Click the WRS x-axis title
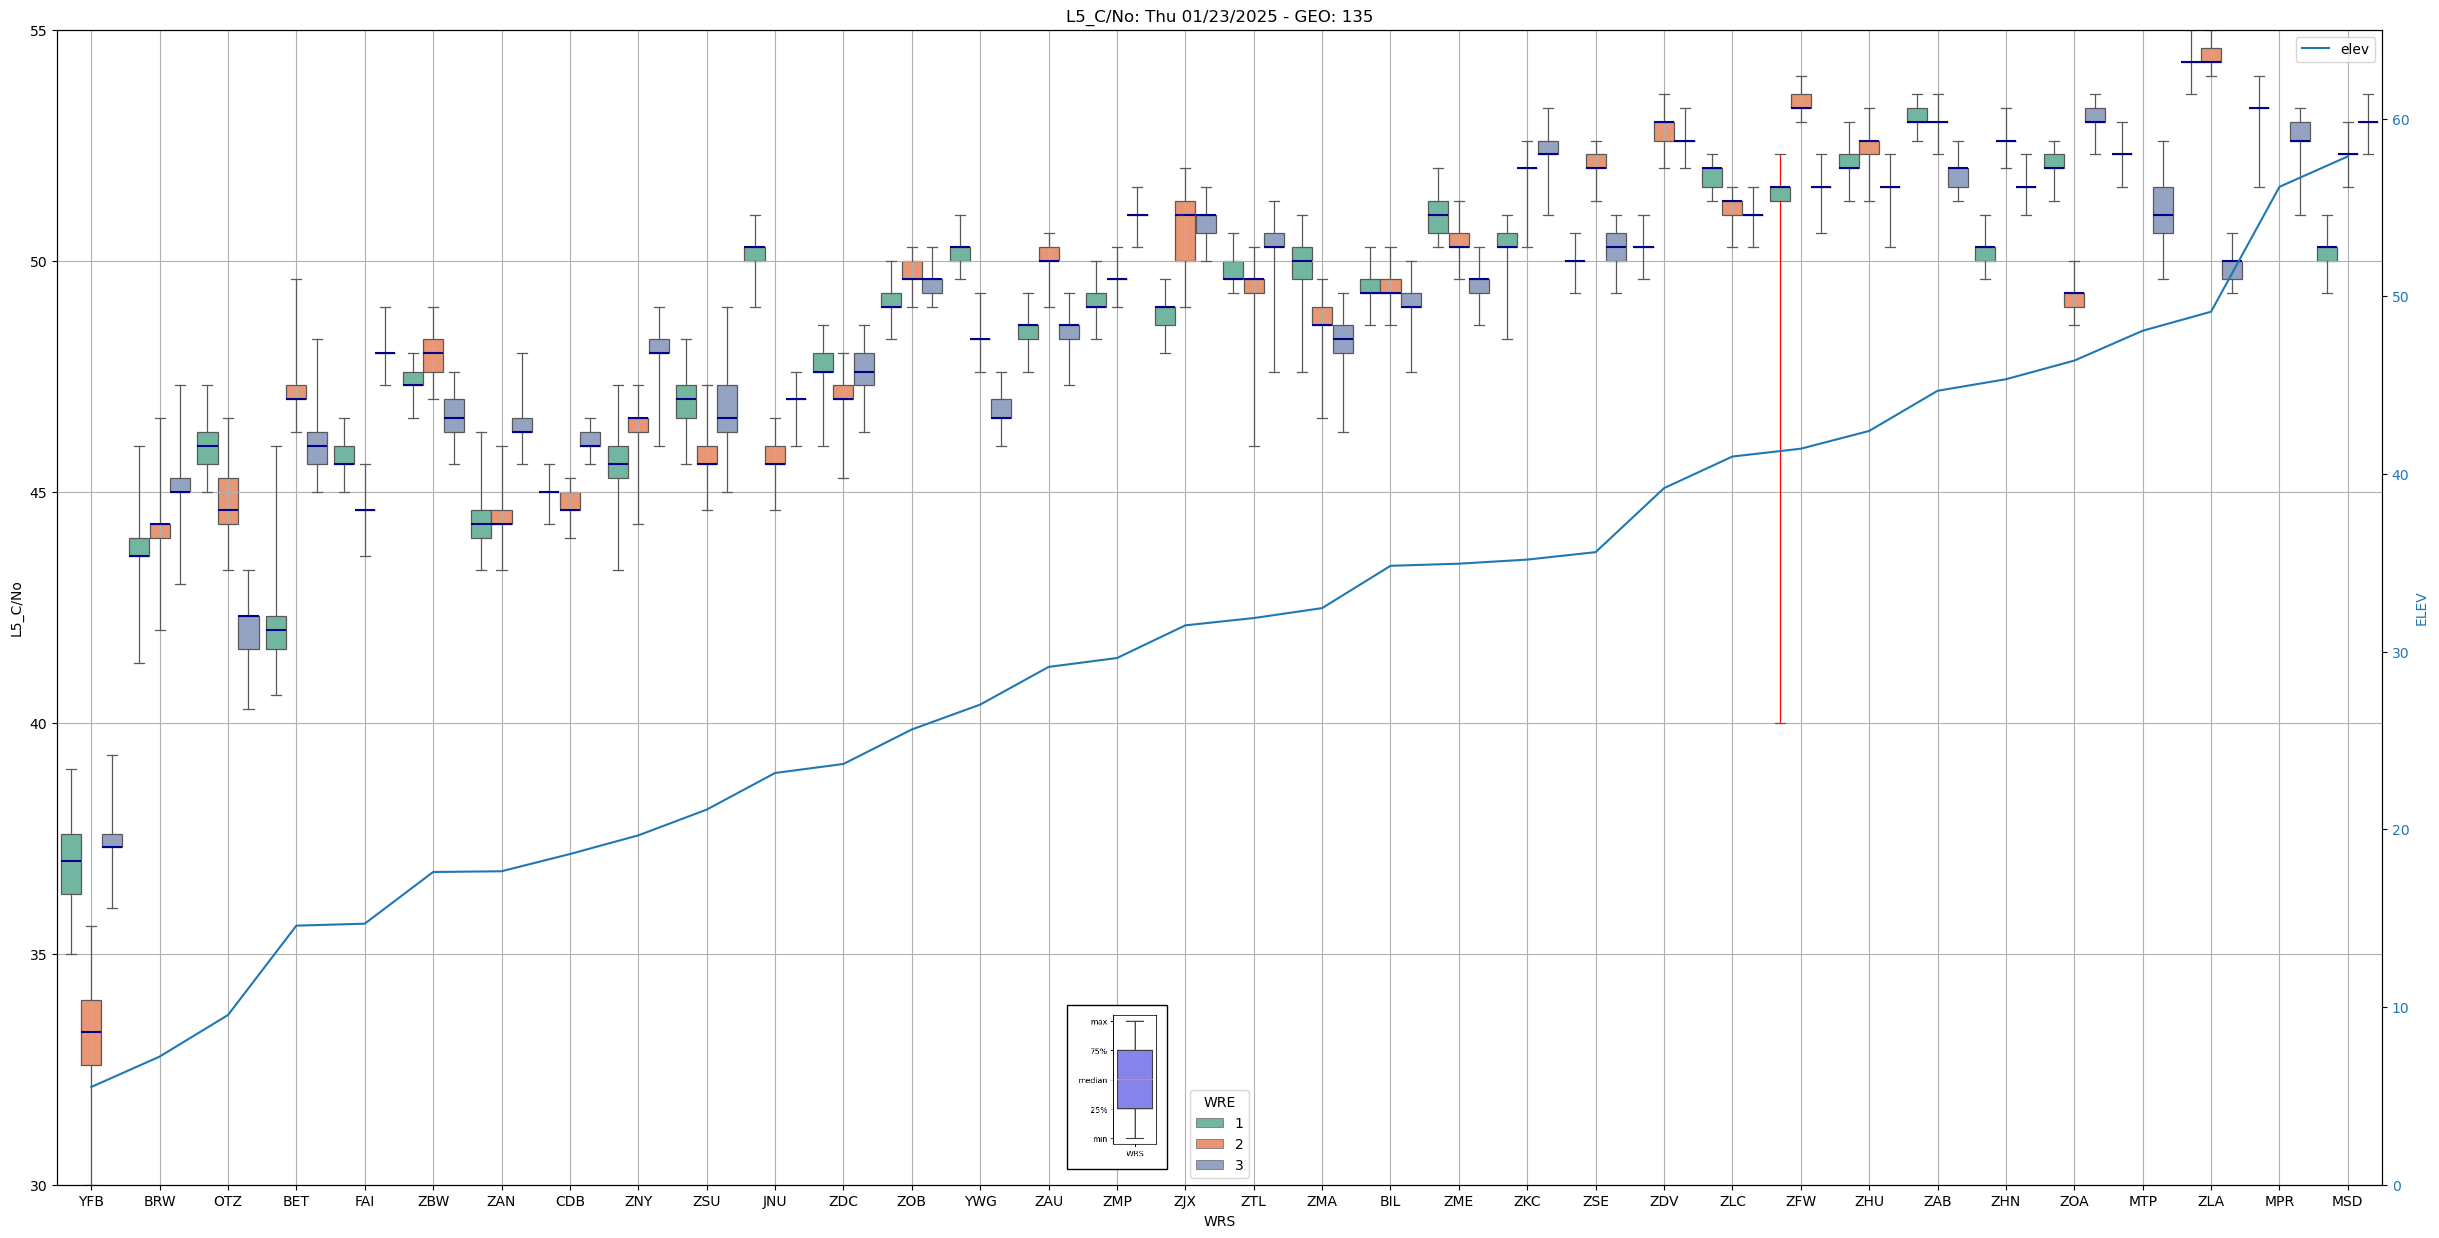Image resolution: width=2439 pixels, height=1238 pixels. (x=1219, y=1221)
